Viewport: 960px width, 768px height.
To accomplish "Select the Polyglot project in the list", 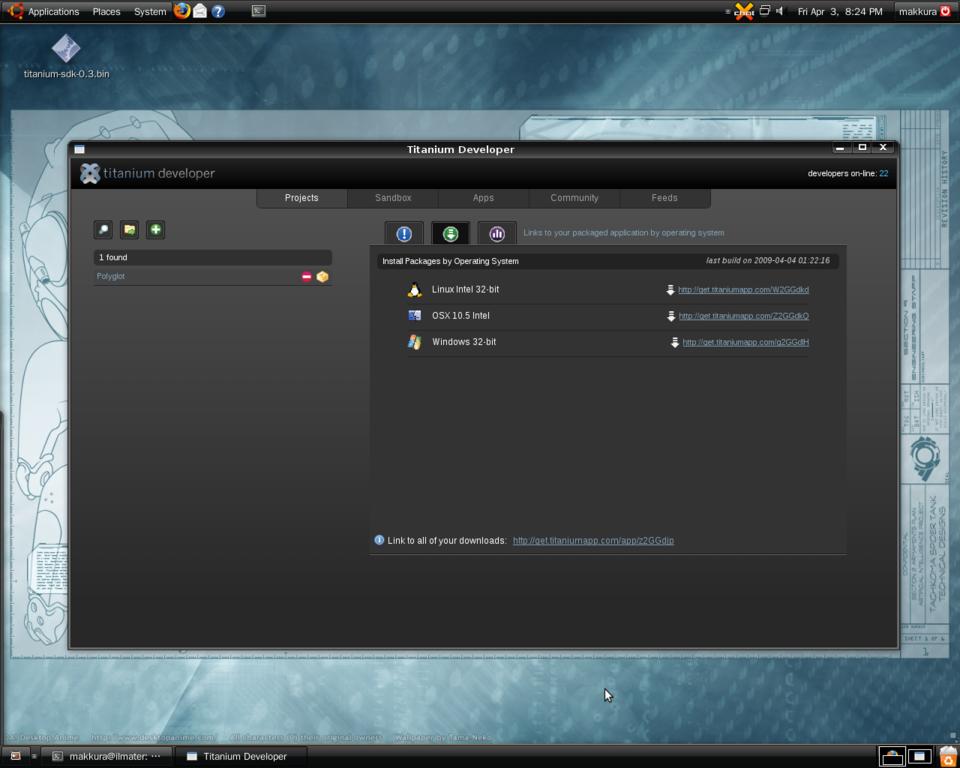I will click(111, 276).
